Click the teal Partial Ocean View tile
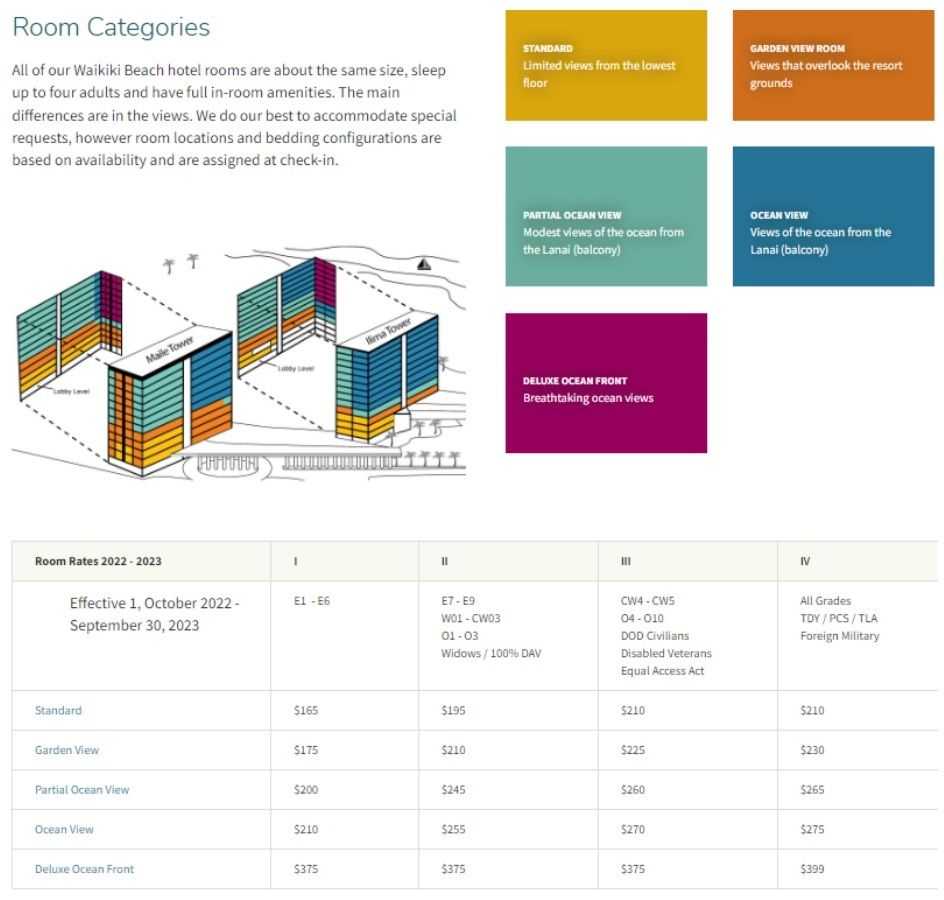The height and width of the screenshot is (900, 944). click(605, 216)
